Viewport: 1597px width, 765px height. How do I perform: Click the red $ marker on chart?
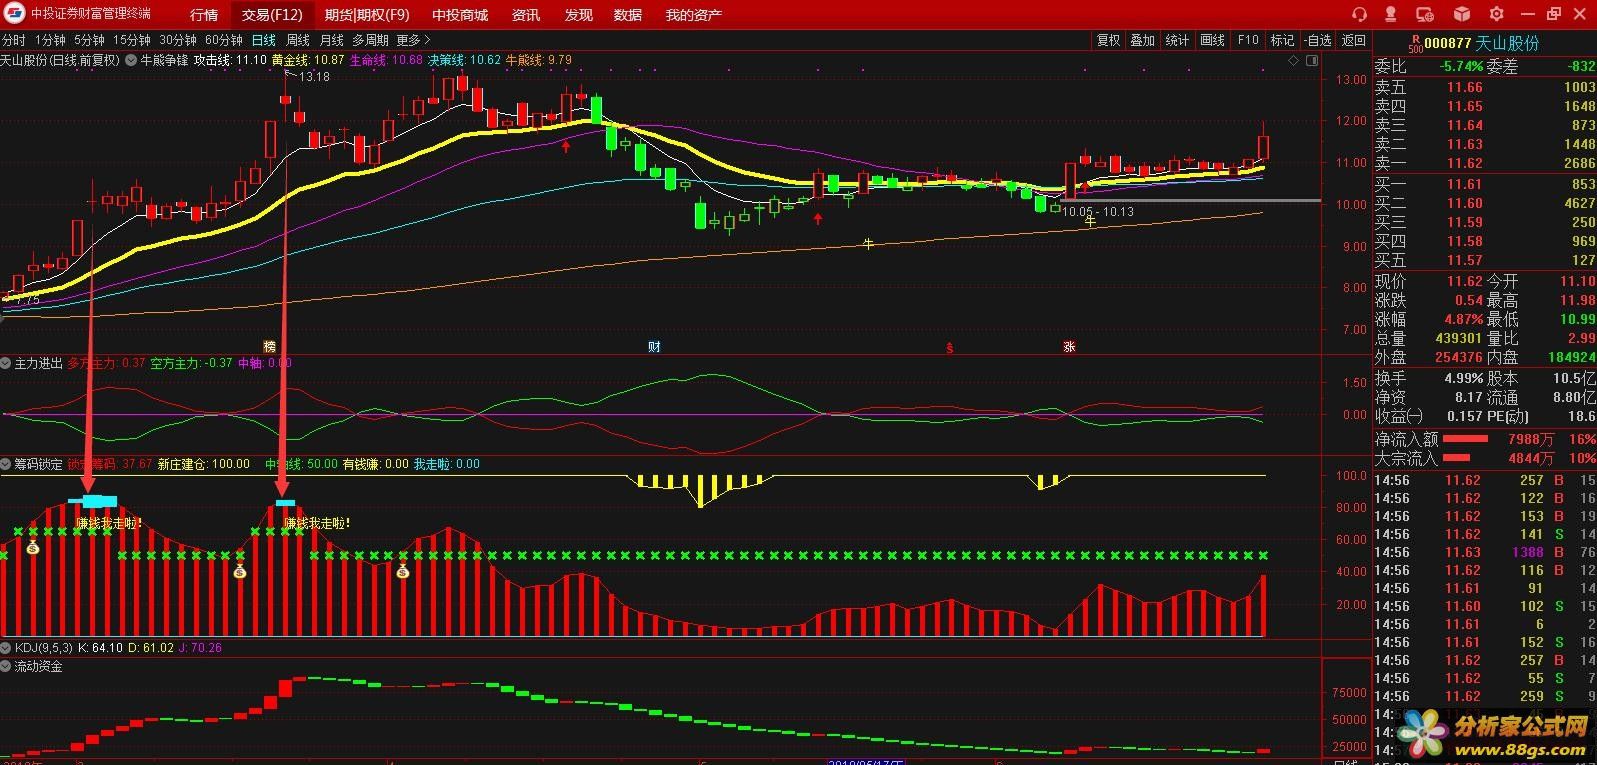(x=949, y=348)
